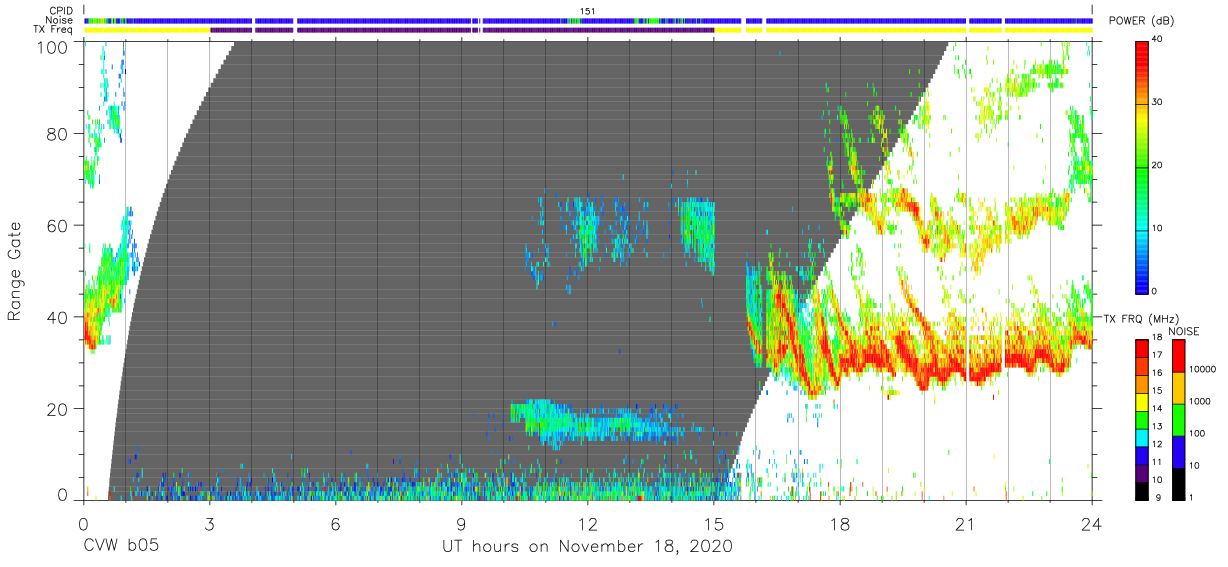Click the 20 tick on power colorbar
This screenshot has width=1228, height=567.
[1158, 165]
